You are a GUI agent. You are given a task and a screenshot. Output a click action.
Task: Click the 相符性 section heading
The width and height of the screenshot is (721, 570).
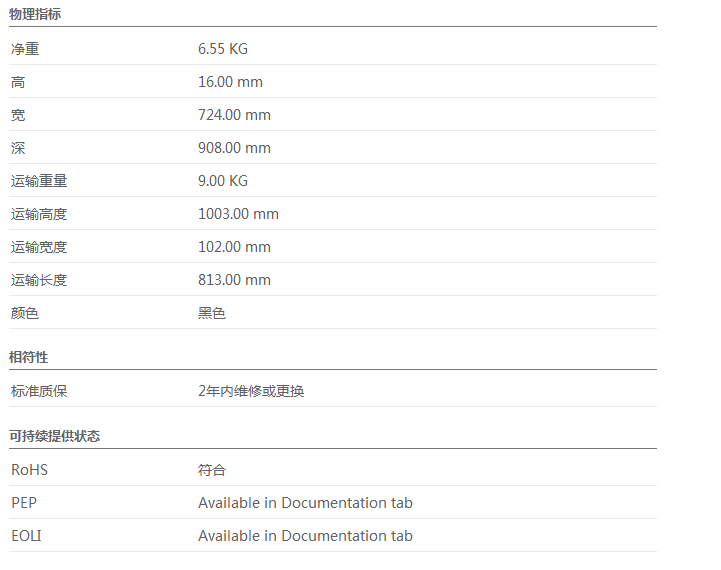pyautogui.click(x=29, y=357)
